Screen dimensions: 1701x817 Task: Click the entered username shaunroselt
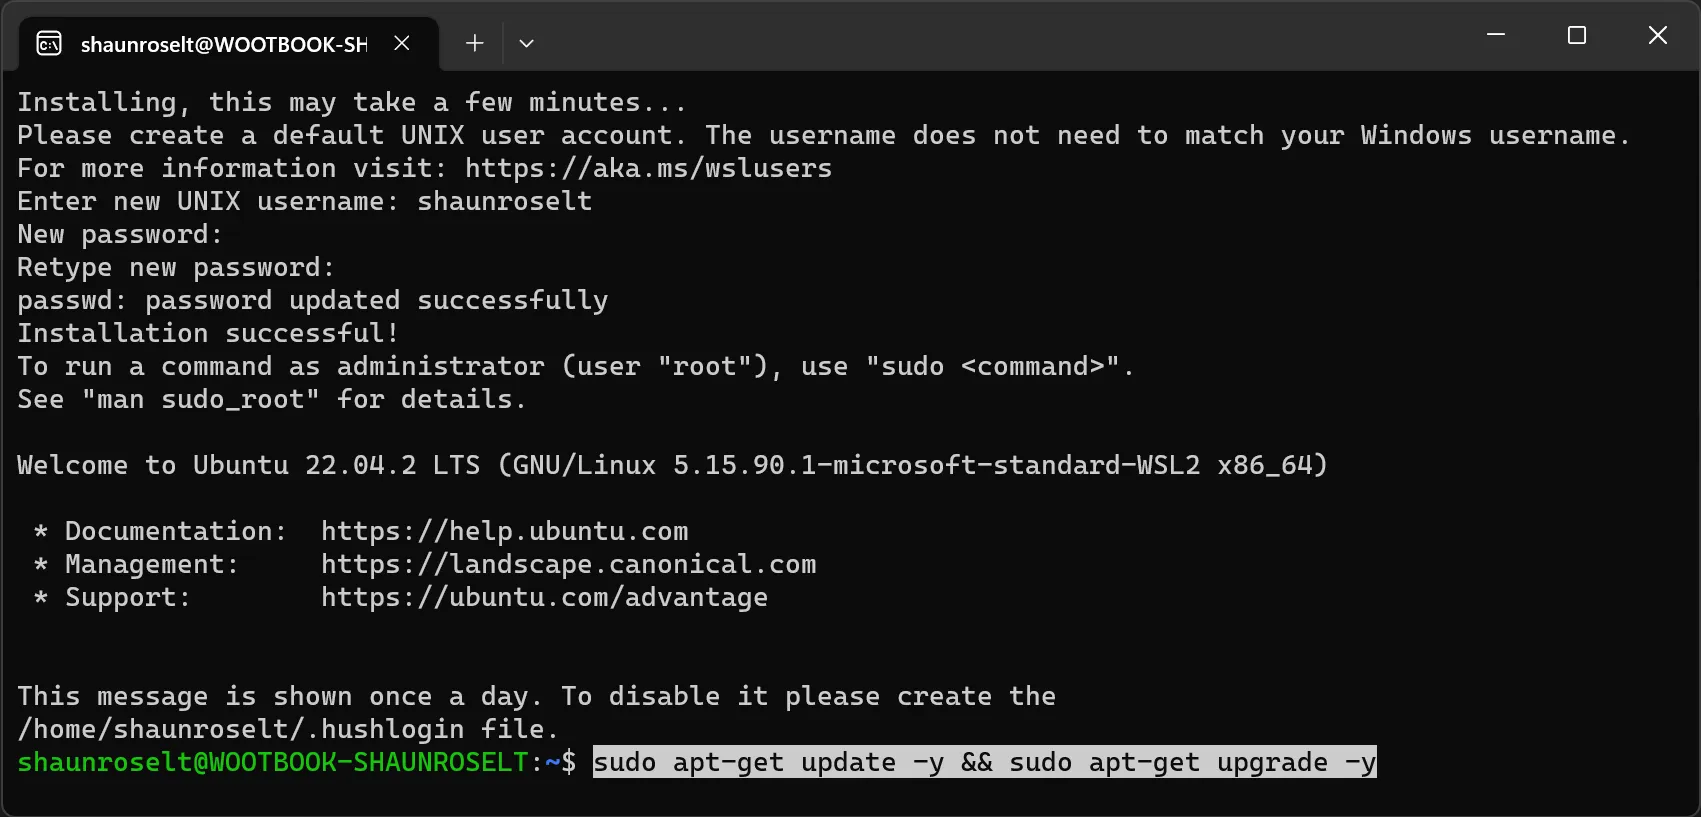point(504,201)
